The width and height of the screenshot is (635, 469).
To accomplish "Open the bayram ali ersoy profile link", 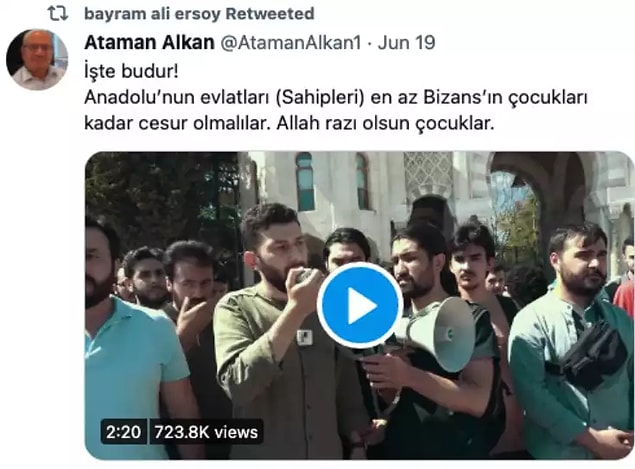I will tap(152, 14).
